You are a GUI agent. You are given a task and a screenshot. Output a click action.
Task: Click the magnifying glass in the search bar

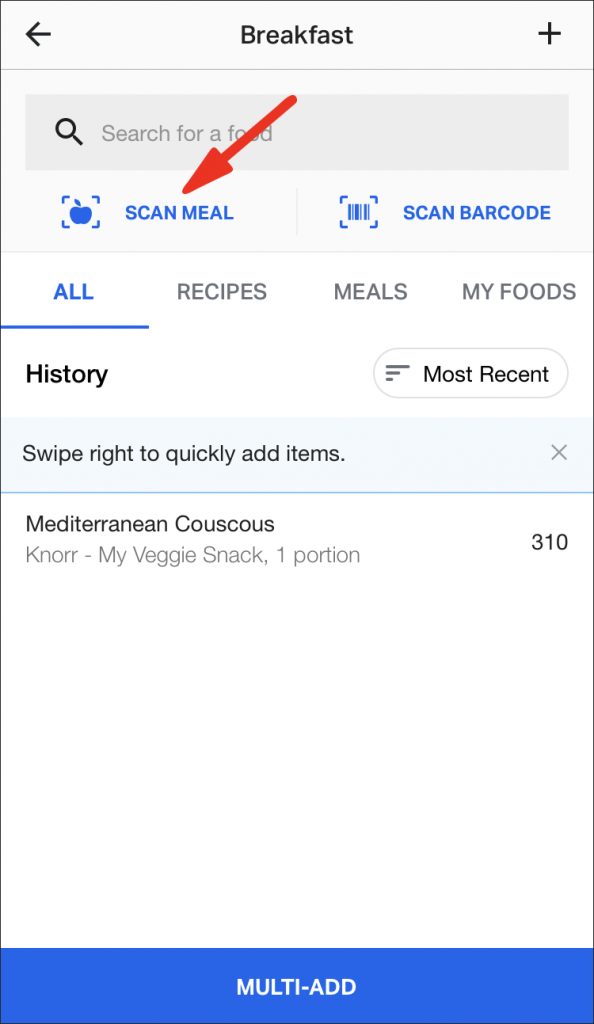(x=69, y=131)
